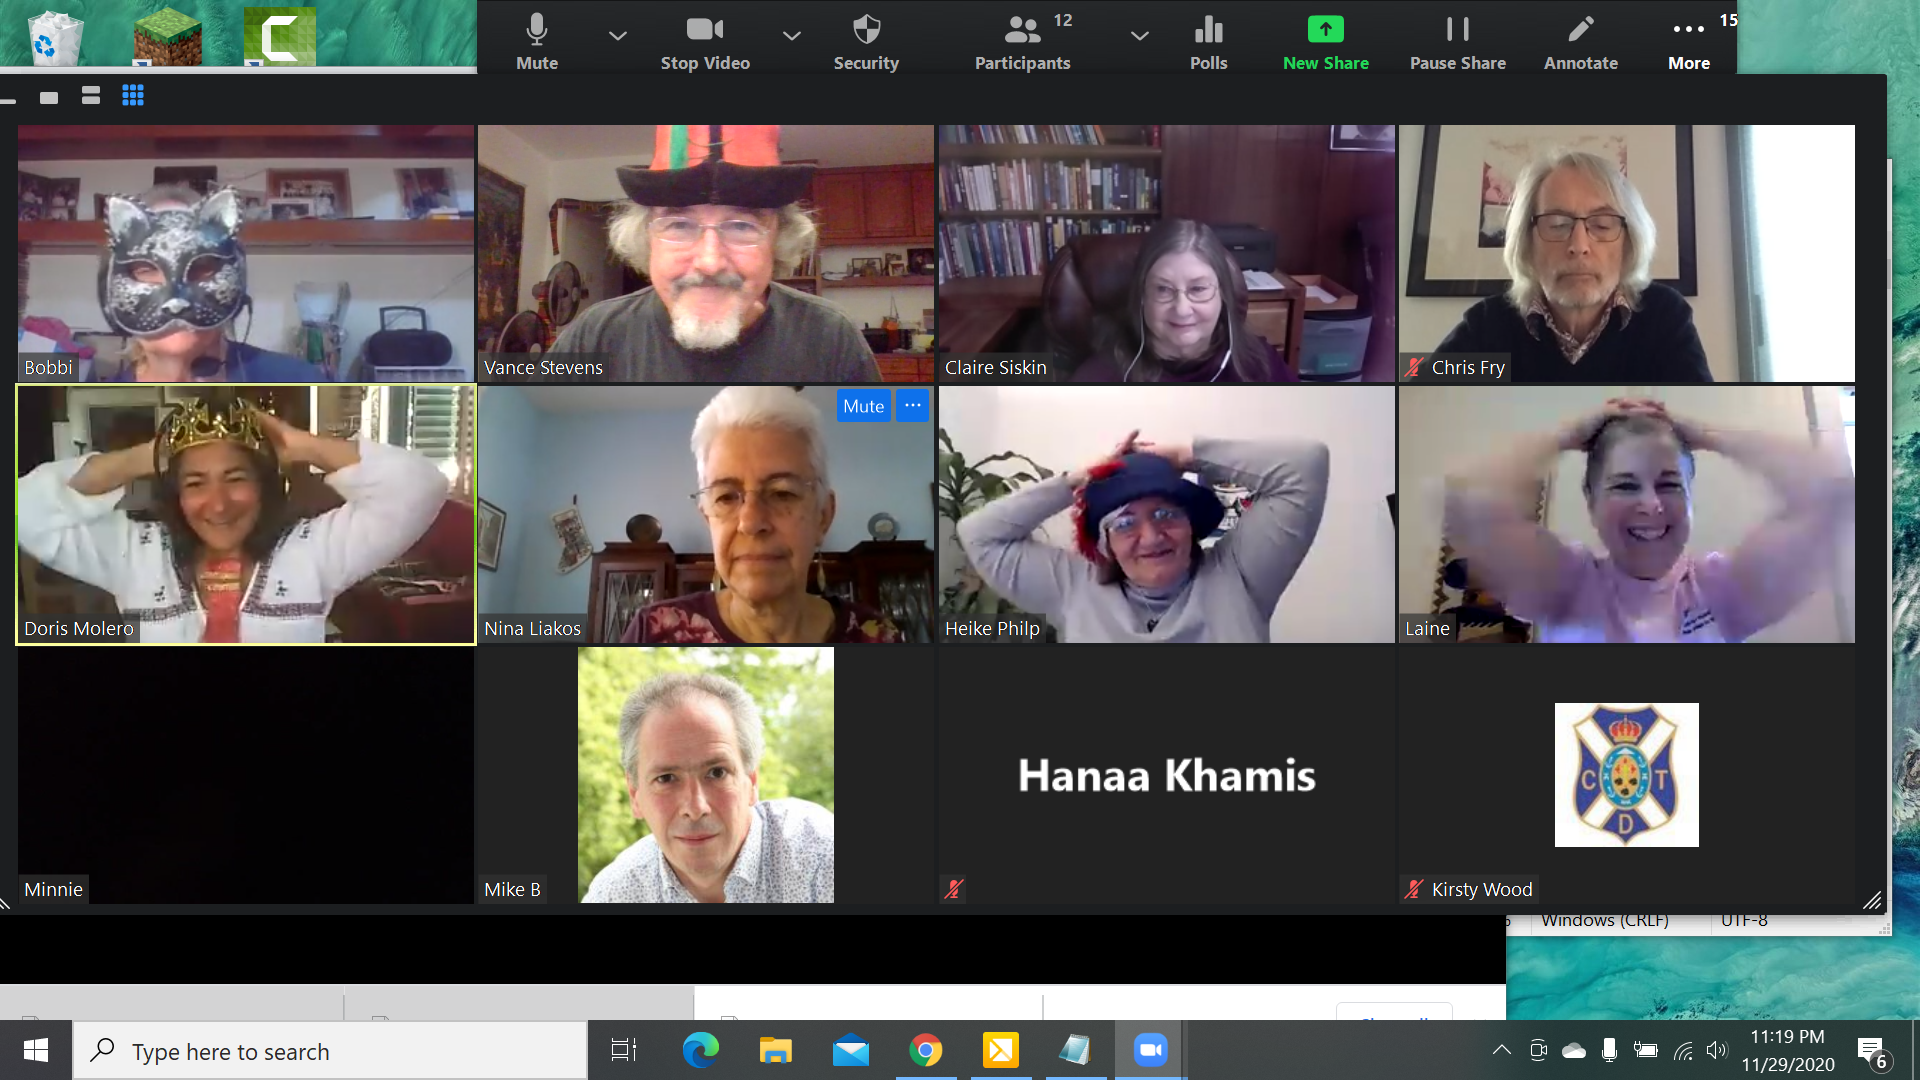Switch to gallery grid view icon
Screen dimensions: 1920x1080
coord(133,96)
